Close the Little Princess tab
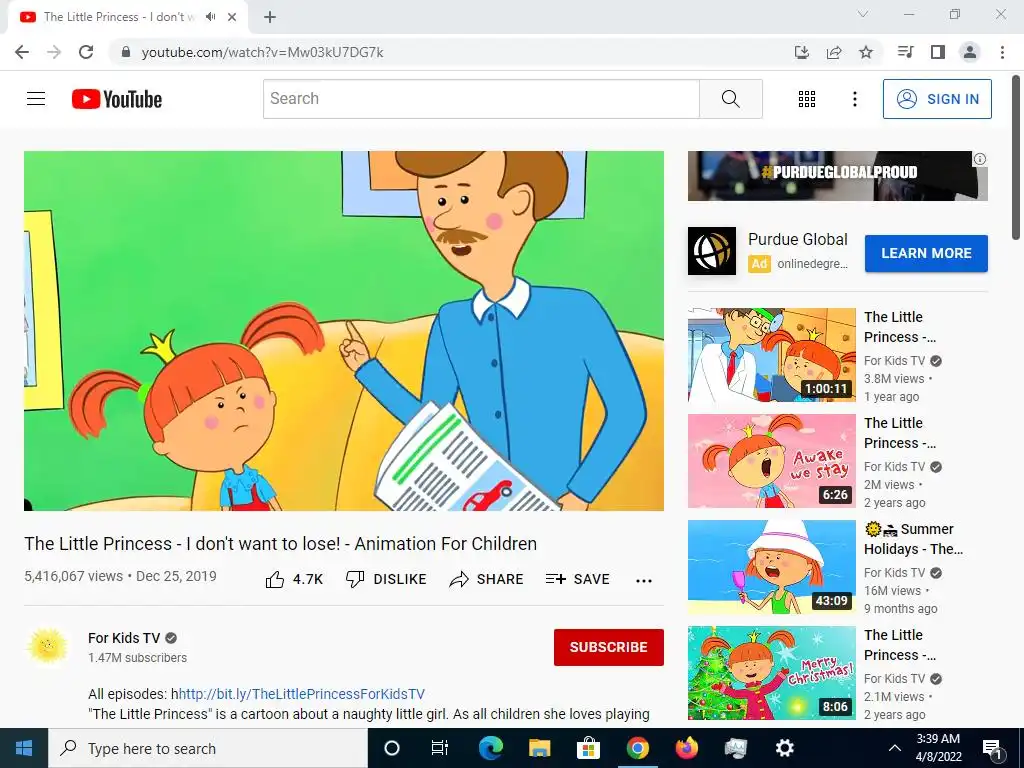Viewport: 1024px width, 768px height. click(232, 17)
